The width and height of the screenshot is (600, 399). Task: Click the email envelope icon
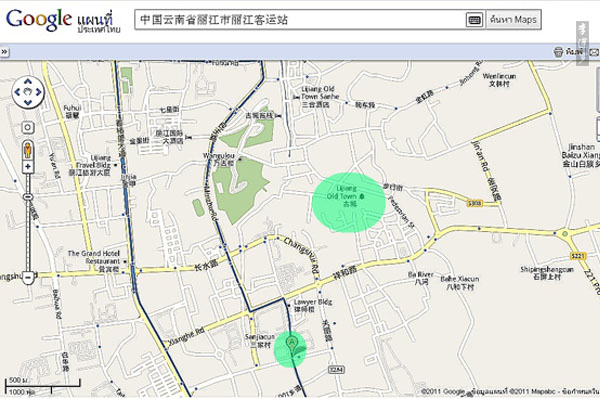pos(594,52)
